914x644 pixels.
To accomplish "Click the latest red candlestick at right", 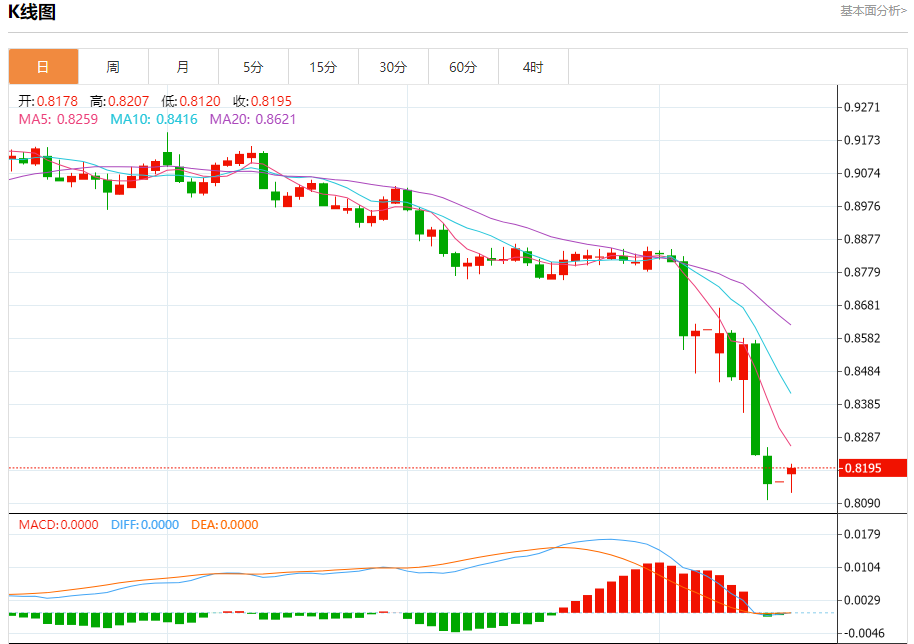I will pos(791,471).
